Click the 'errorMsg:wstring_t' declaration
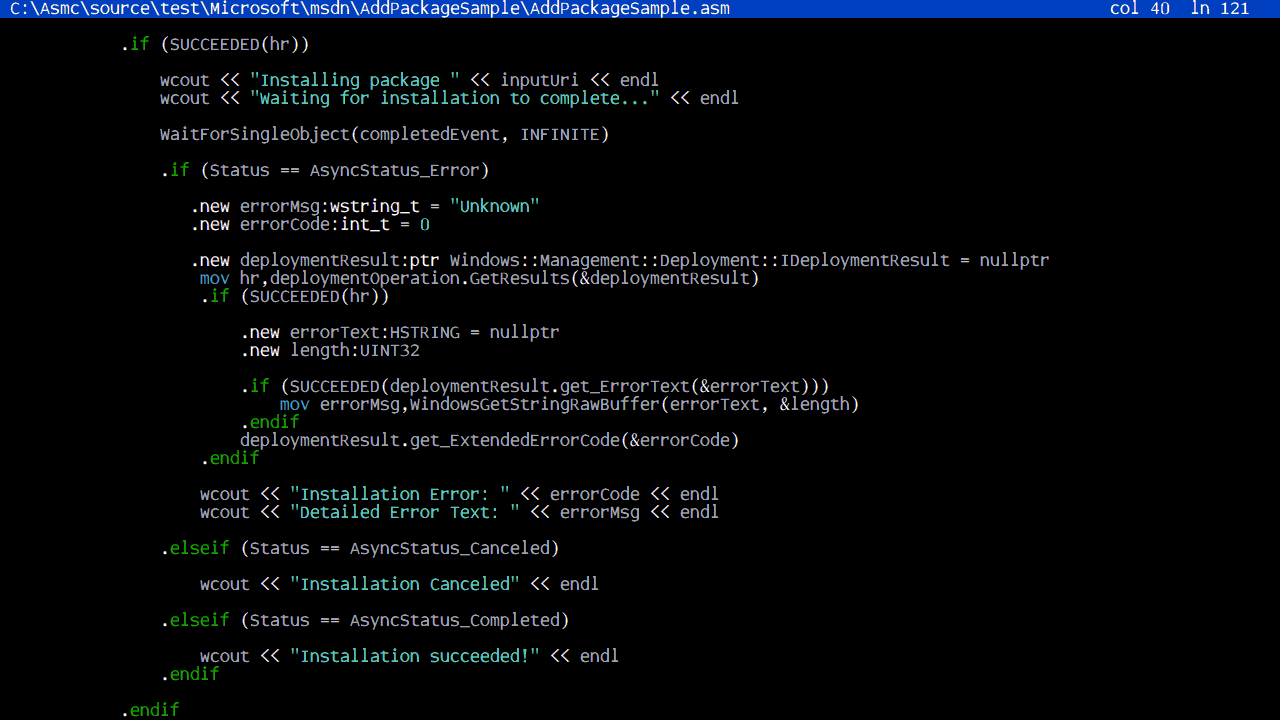This screenshot has height=720, width=1280. point(330,207)
